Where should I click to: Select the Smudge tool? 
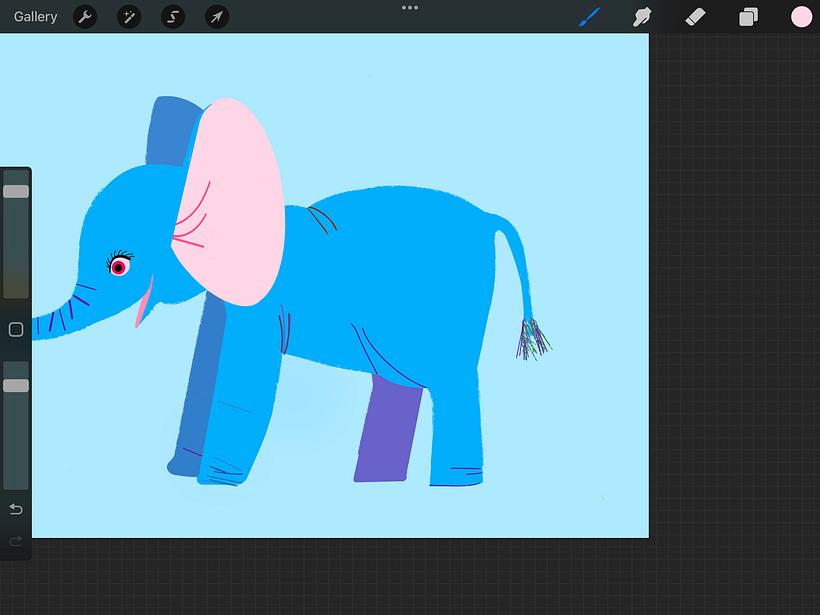[642, 17]
